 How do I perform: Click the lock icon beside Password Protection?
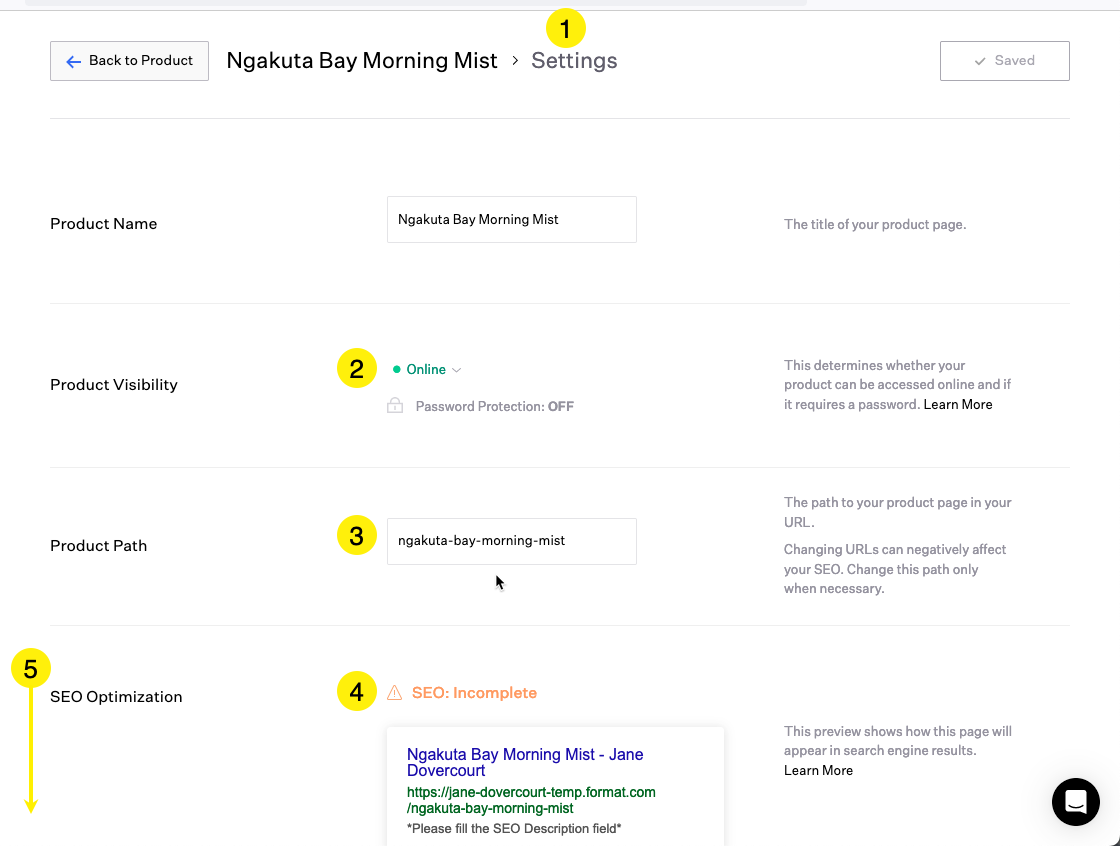(x=395, y=406)
